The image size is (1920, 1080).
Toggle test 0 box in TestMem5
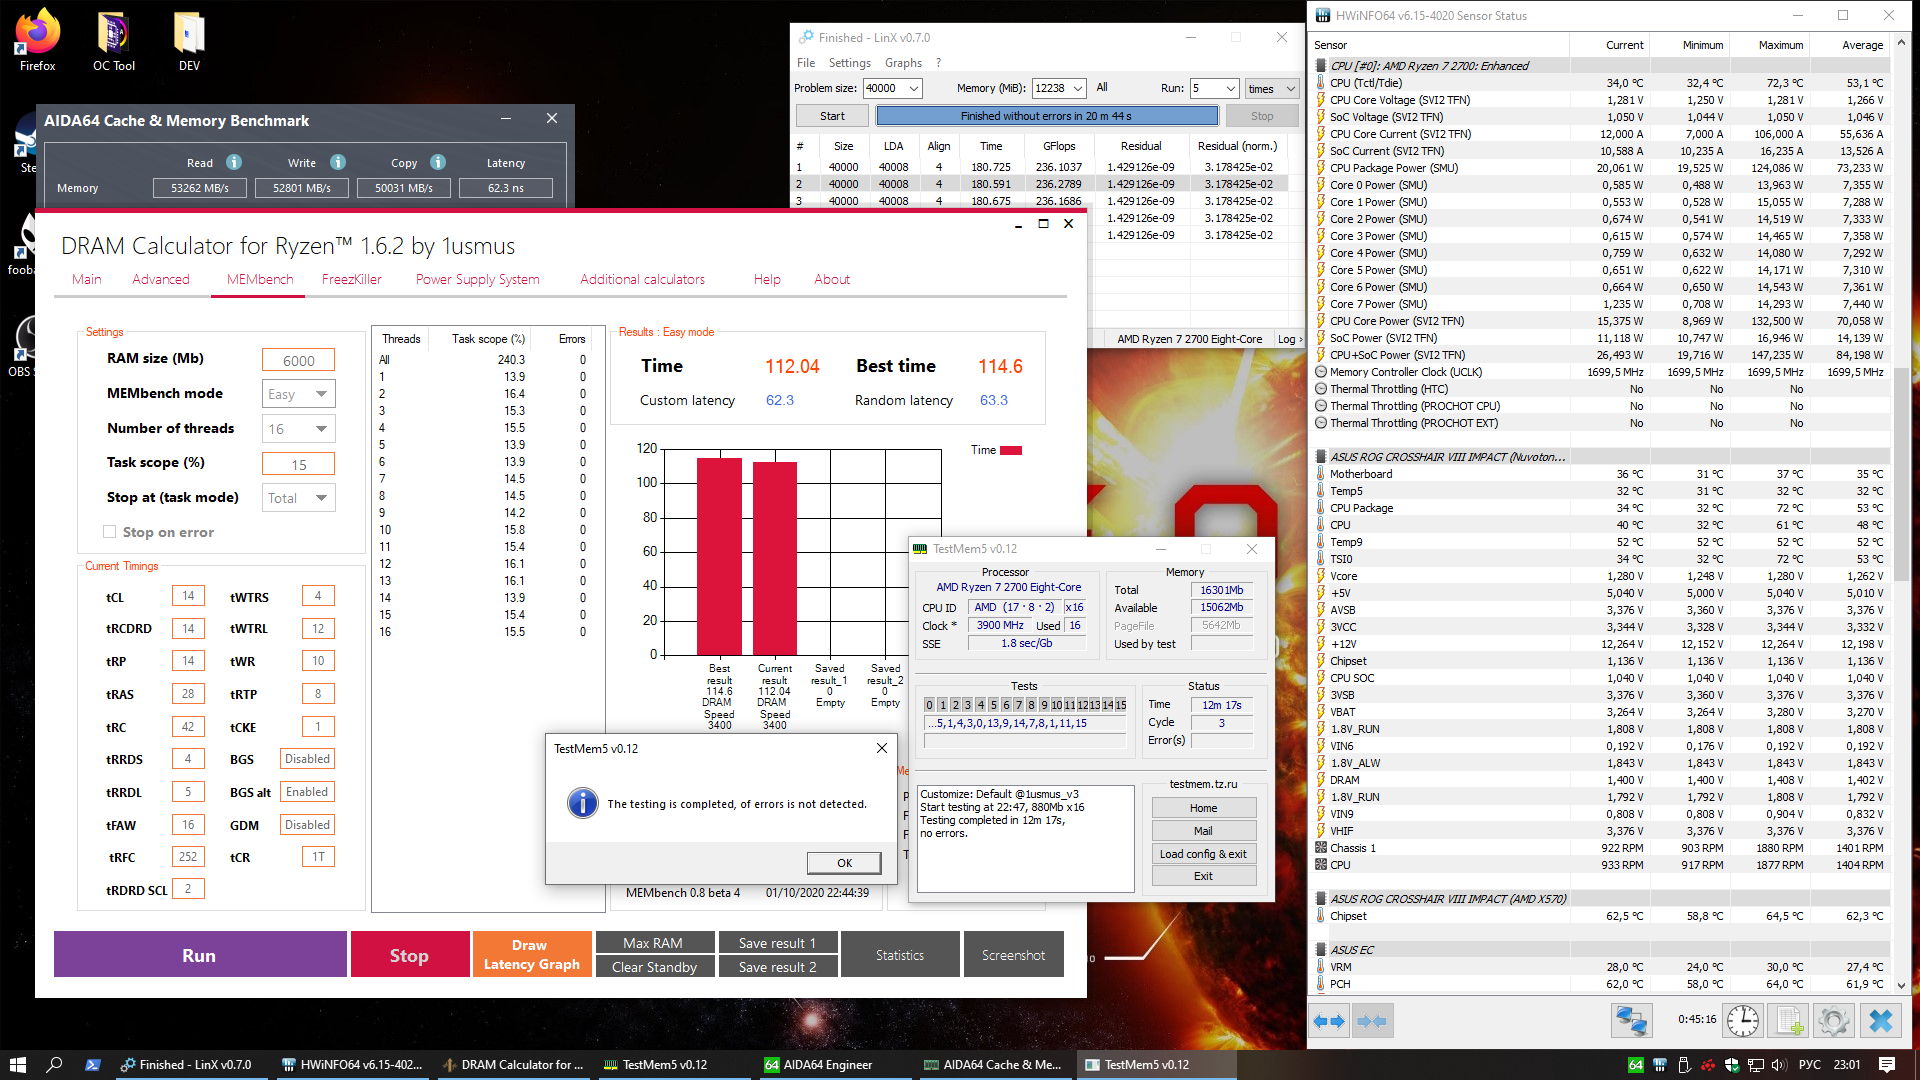930,705
